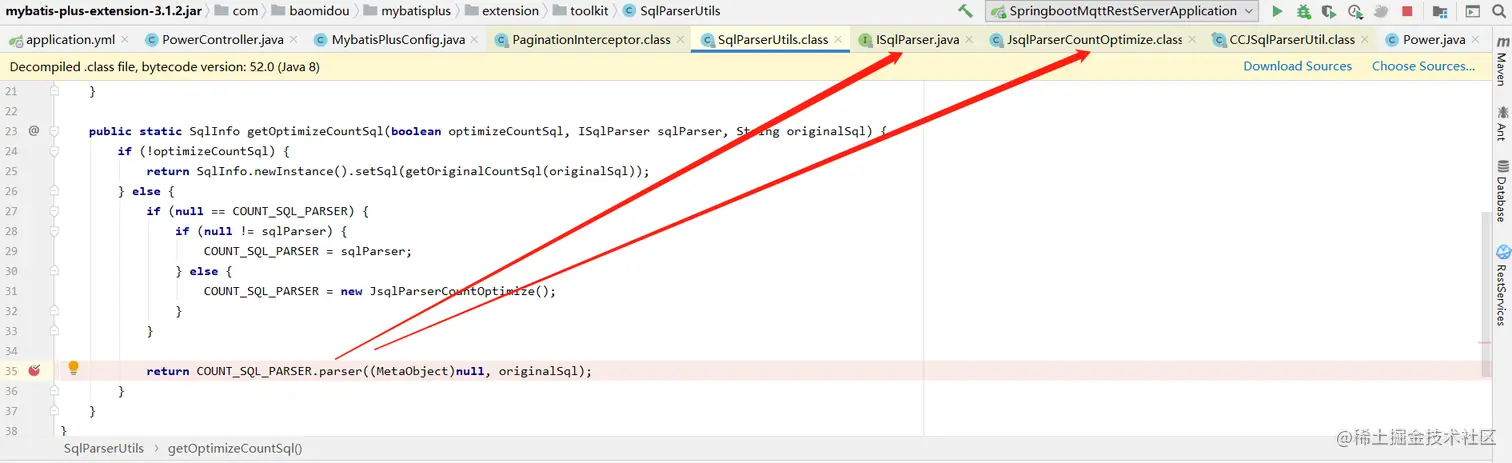The width and height of the screenshot is (1512, 463).
Task: Click SqlParserUtils in bottom breadcrumb
Action: (104, 449)
